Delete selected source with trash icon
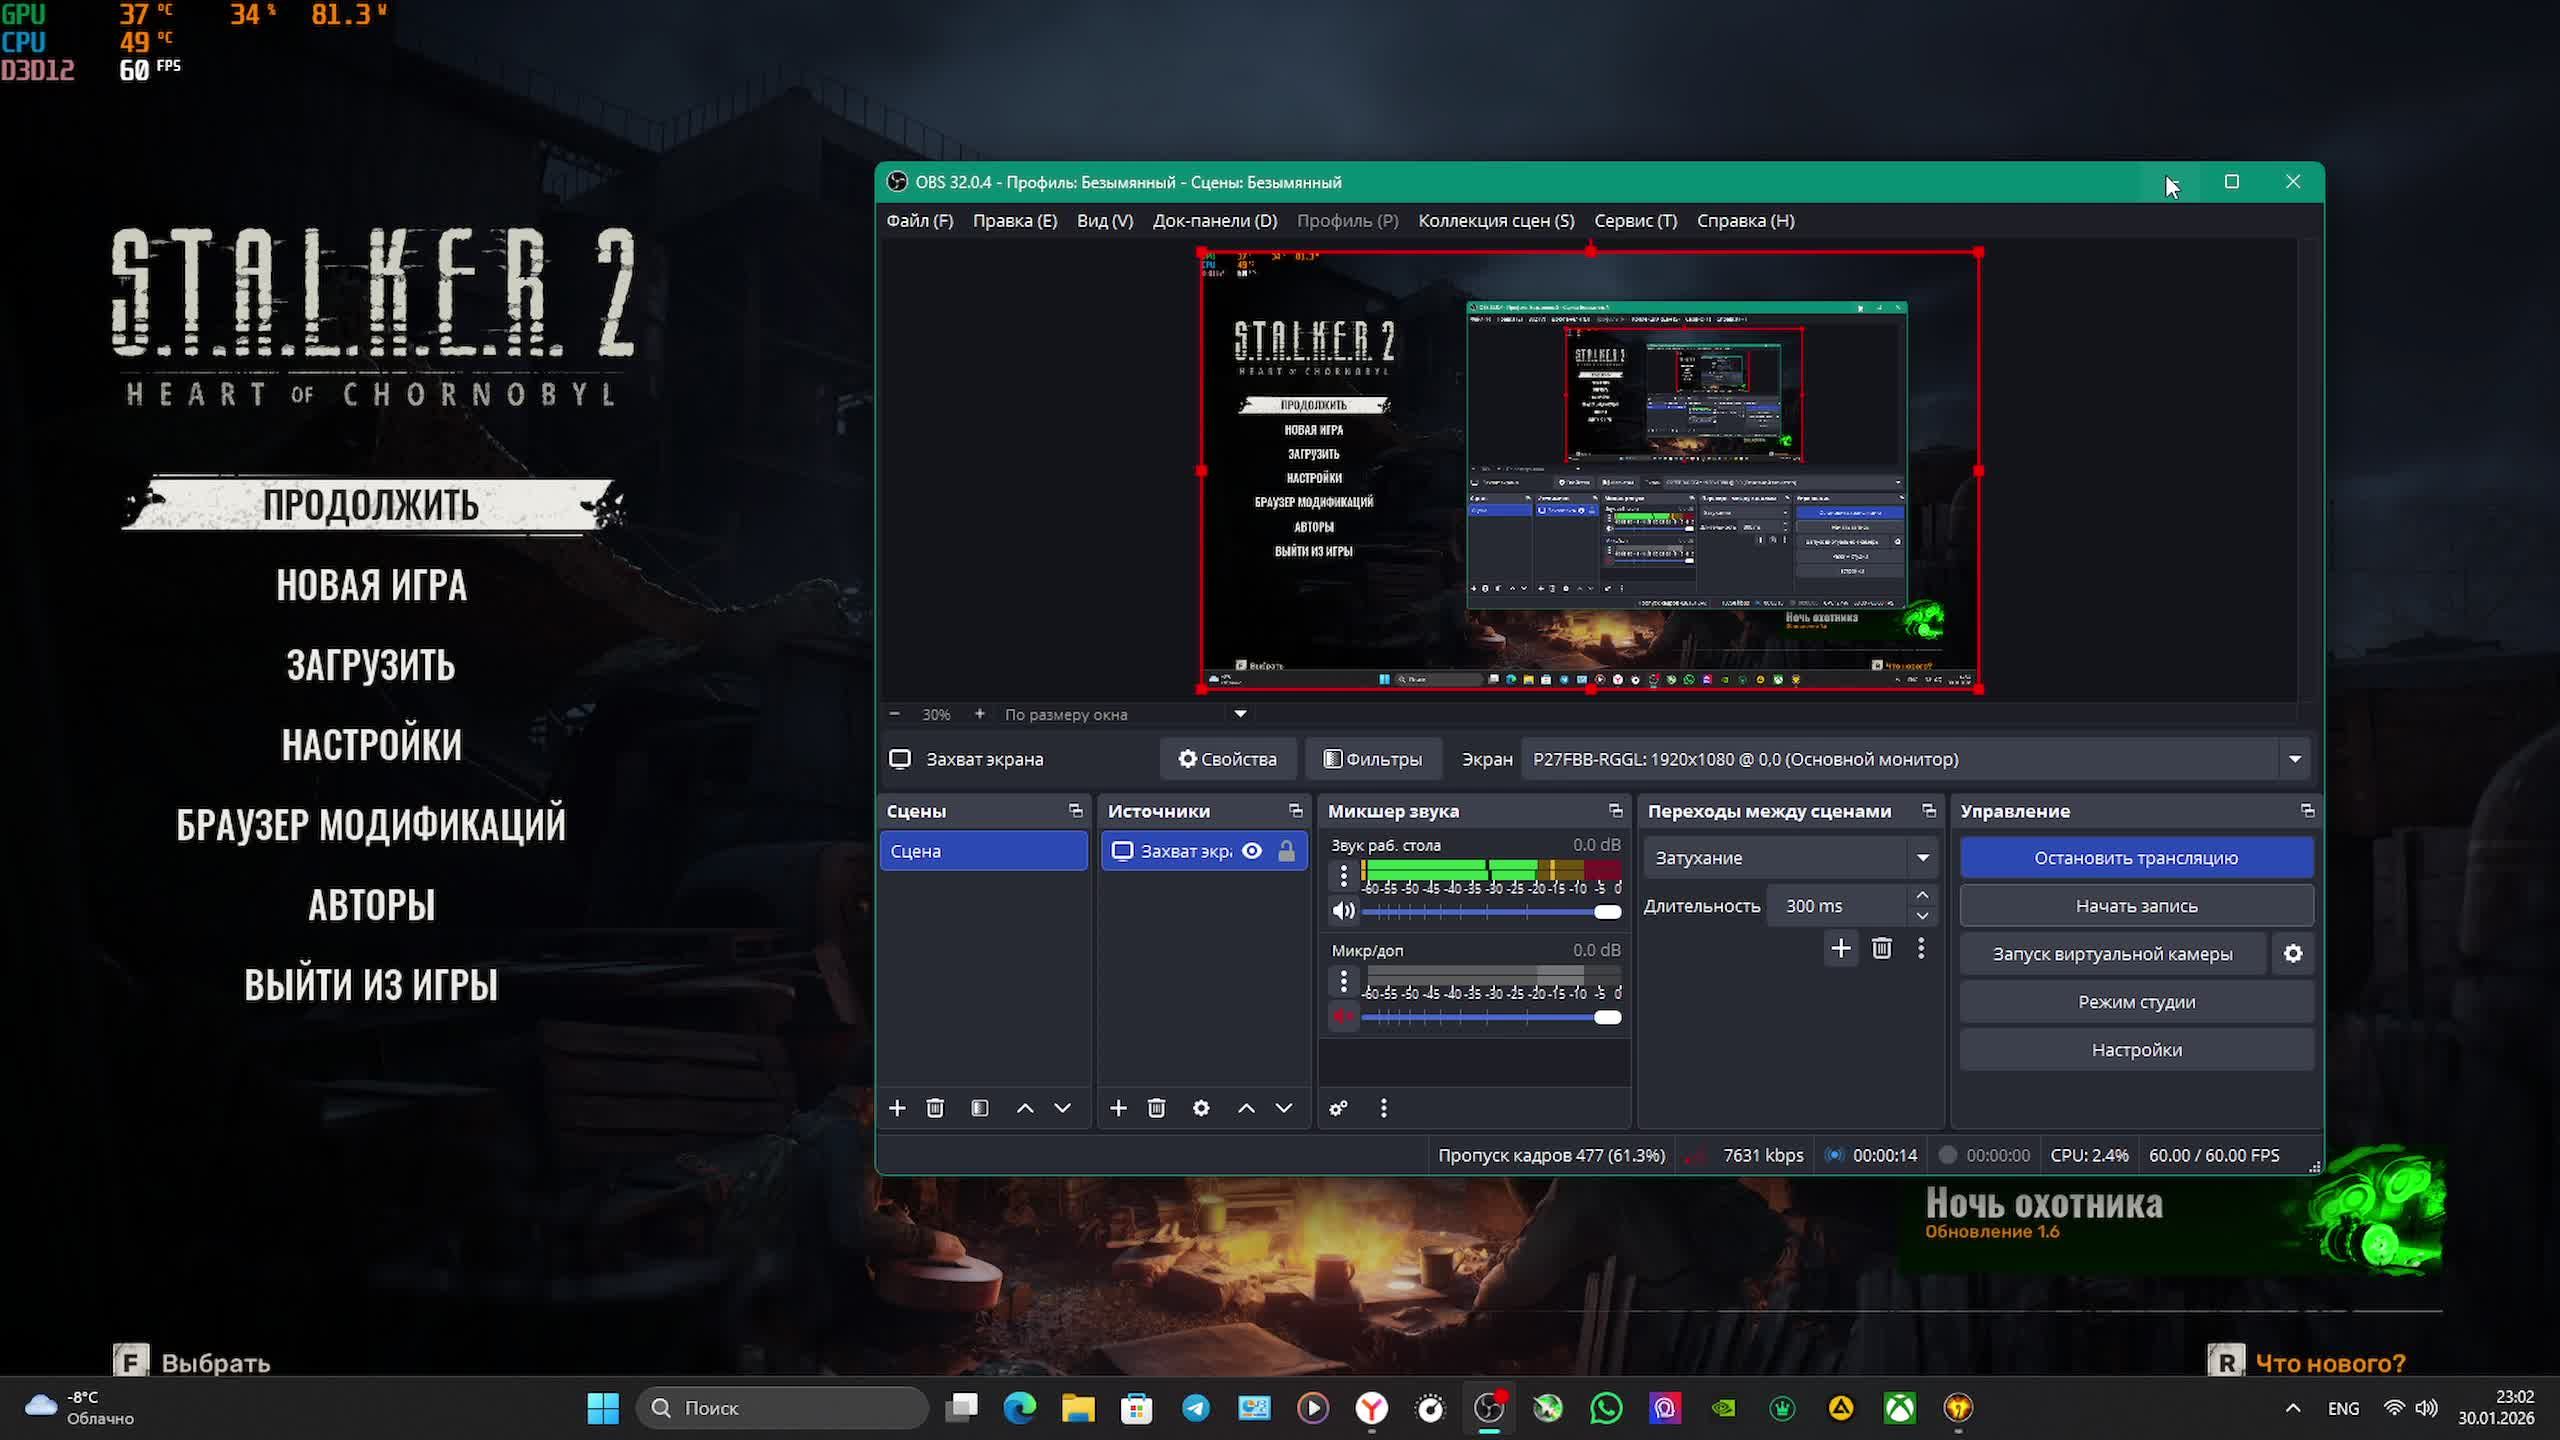The height and width of the screenshot is (1440, 2560). [x=1157, y=1108]
